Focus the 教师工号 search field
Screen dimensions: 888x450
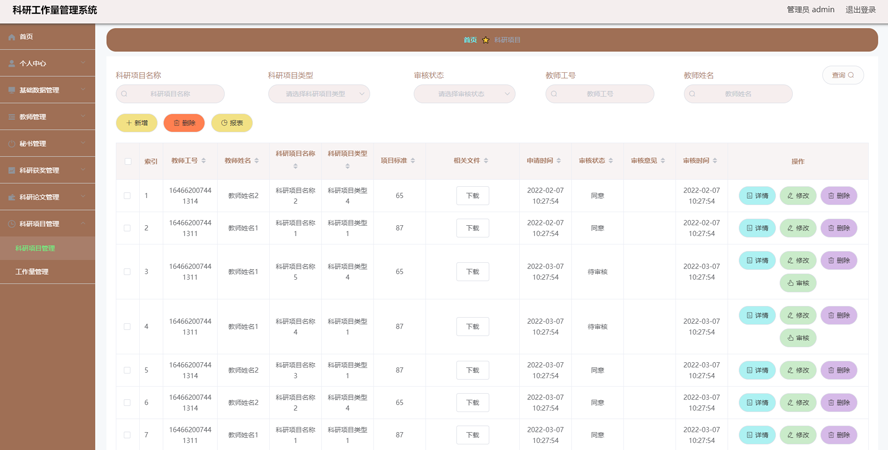click(600, 94)
